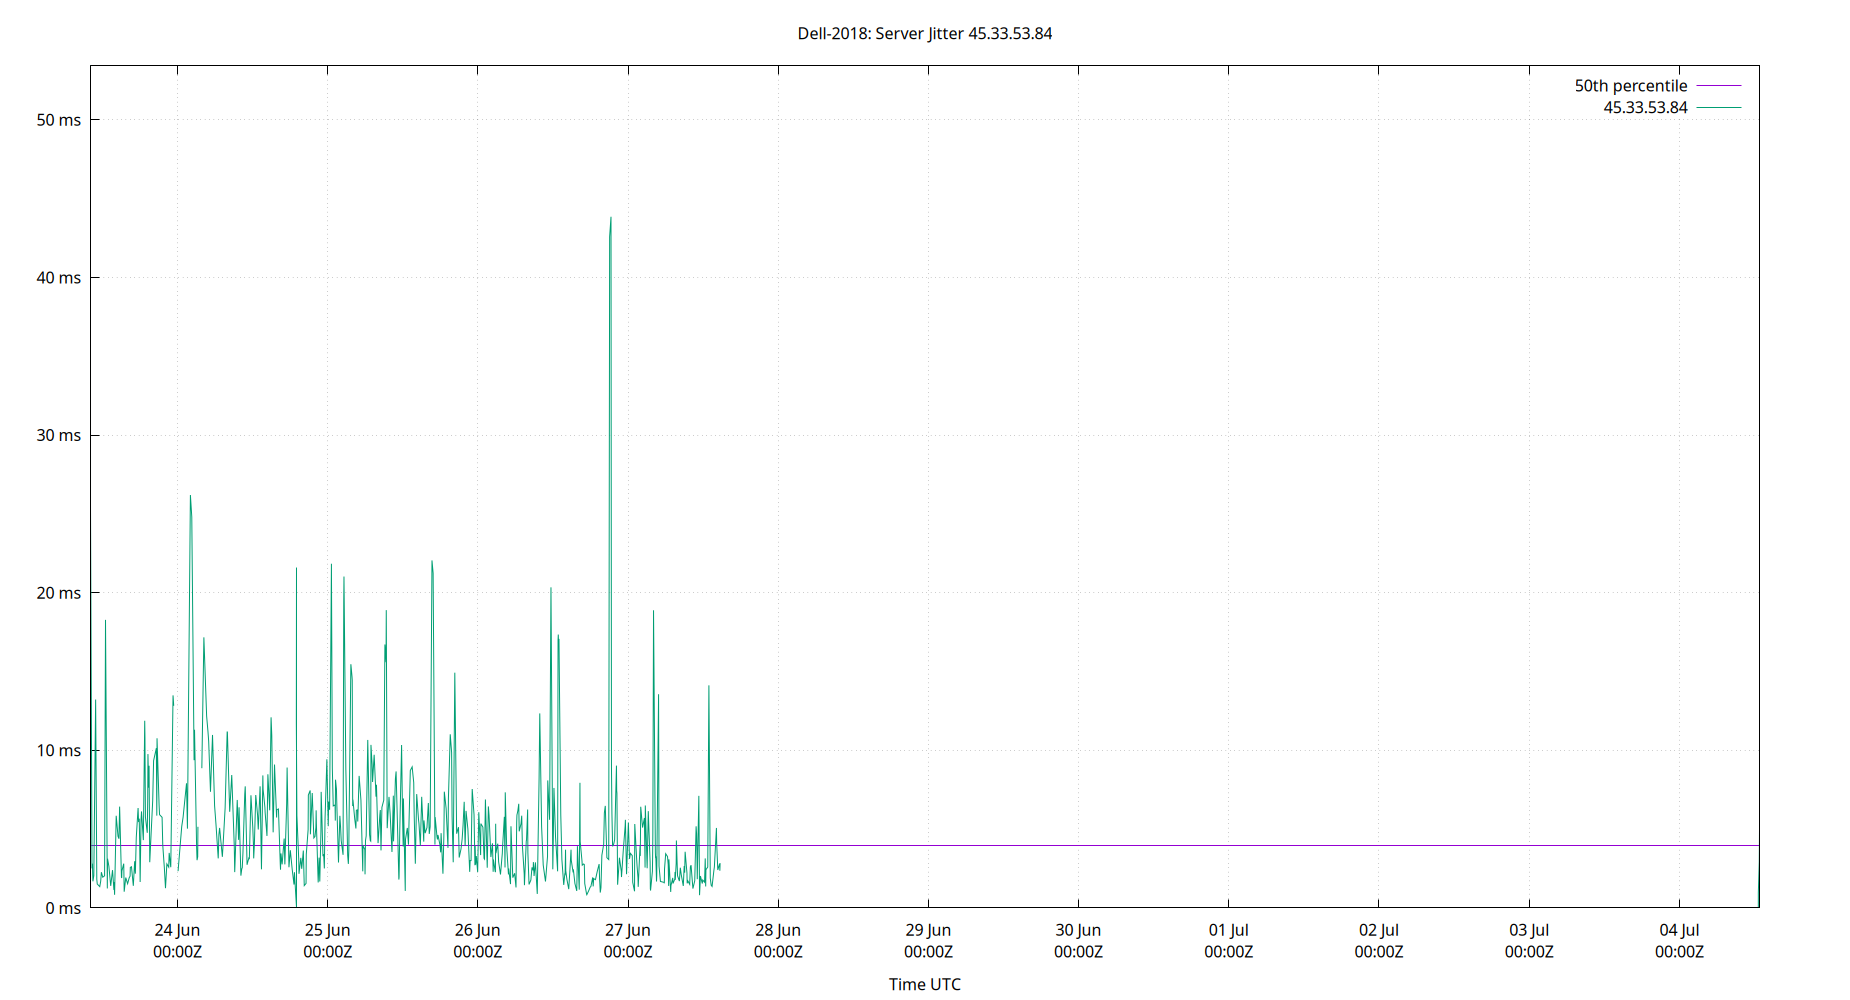This screenshot has width=1850, height=1000.
Task: Click the legend line sample beside '50th percentile'
Action: tap(1718, 86)
